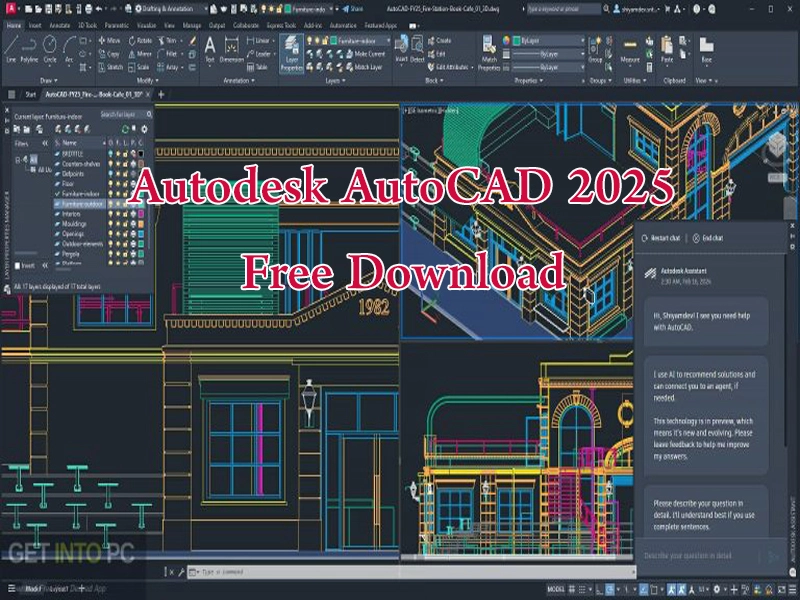Click the Rotate tool
This screenshot has width=800, height=600.
(x=140, y=40)
